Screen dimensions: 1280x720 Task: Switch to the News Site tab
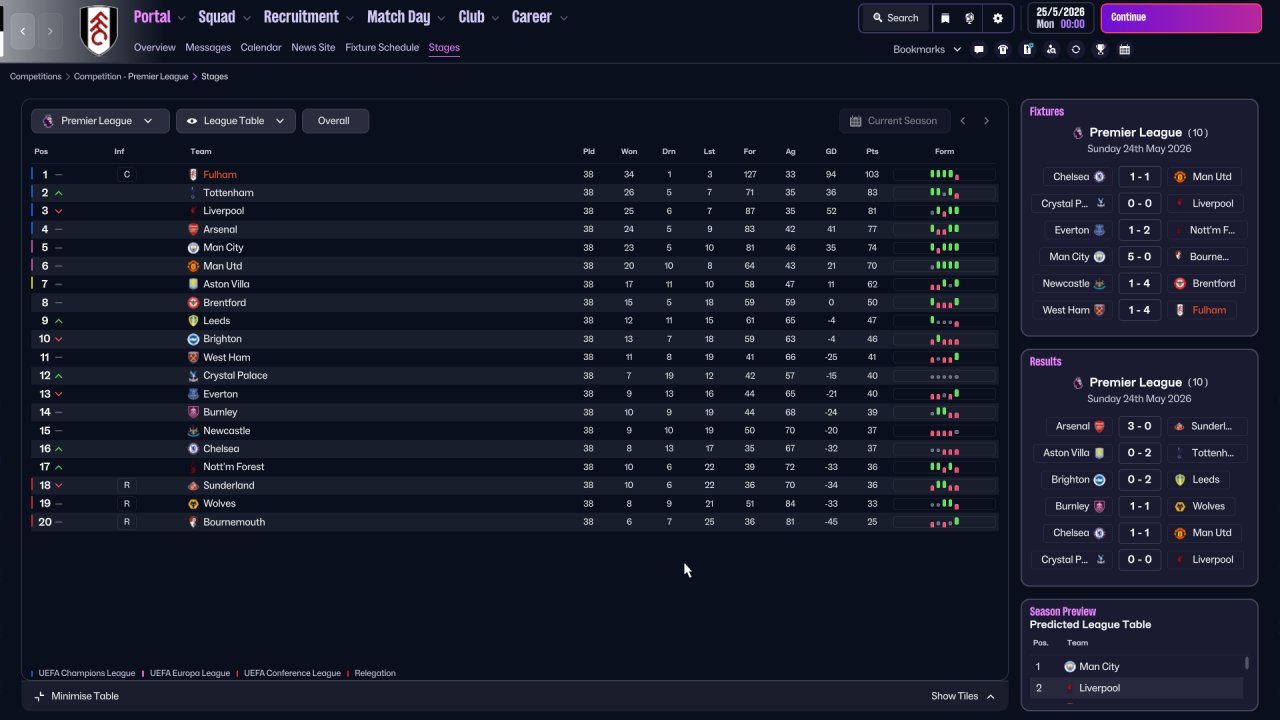click(313, 48)
